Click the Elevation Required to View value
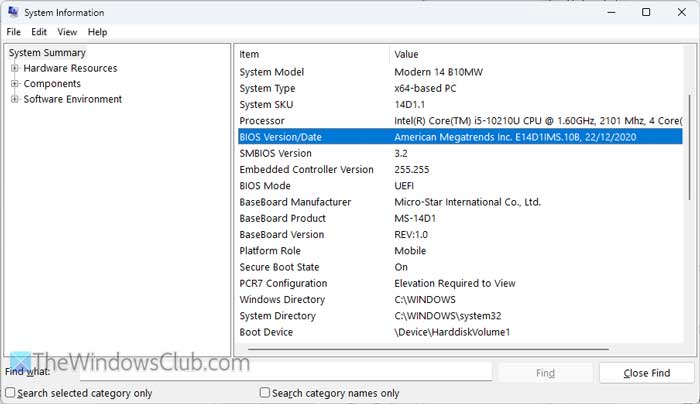Screen dimensions: 700x404 click(x=455, y=283)
